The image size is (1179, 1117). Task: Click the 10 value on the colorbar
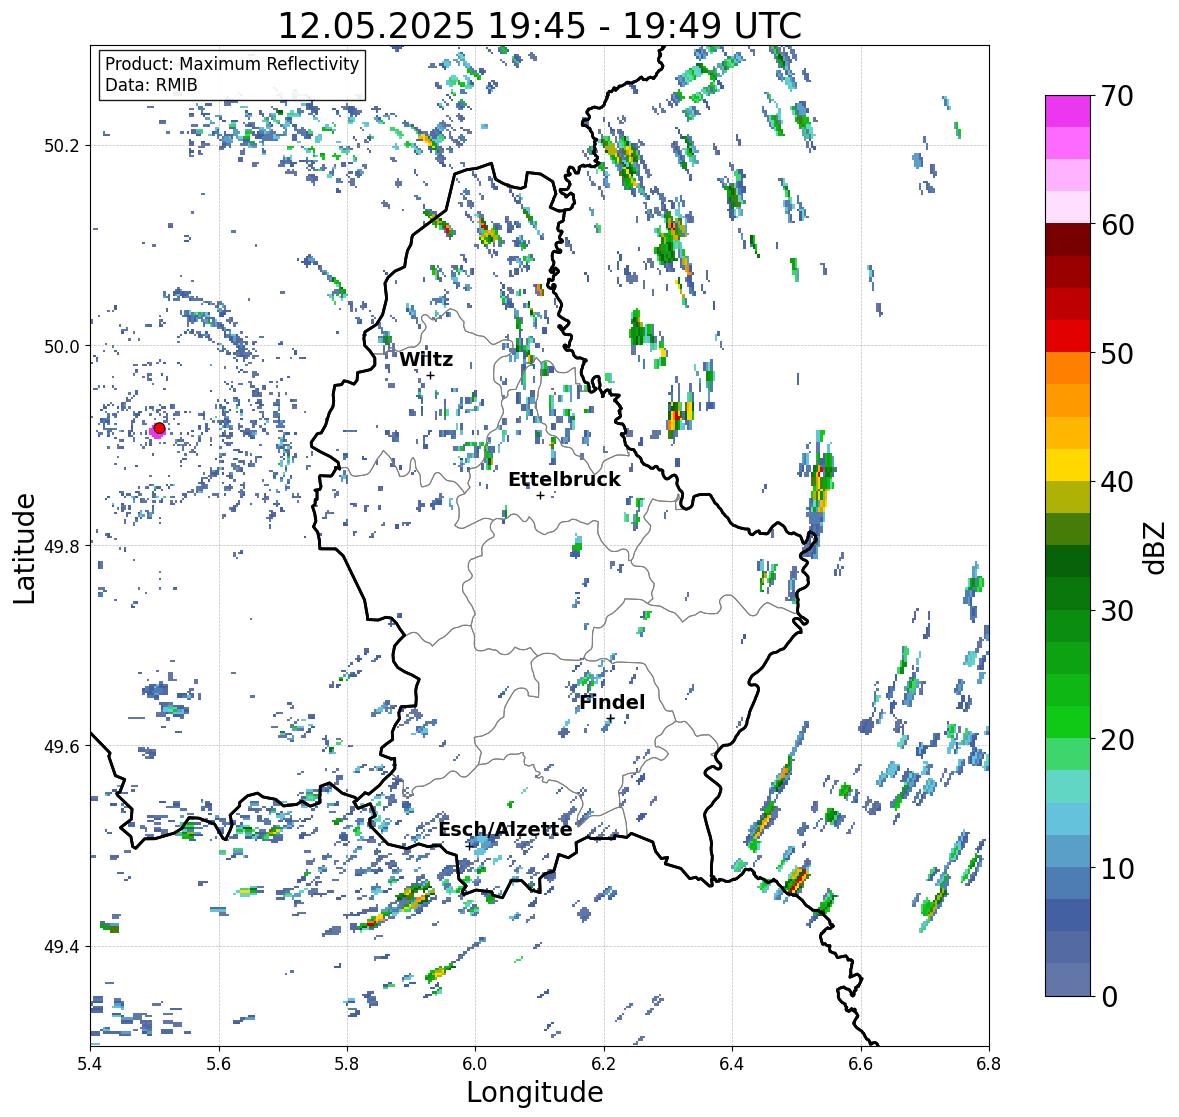click(1117, 868)
